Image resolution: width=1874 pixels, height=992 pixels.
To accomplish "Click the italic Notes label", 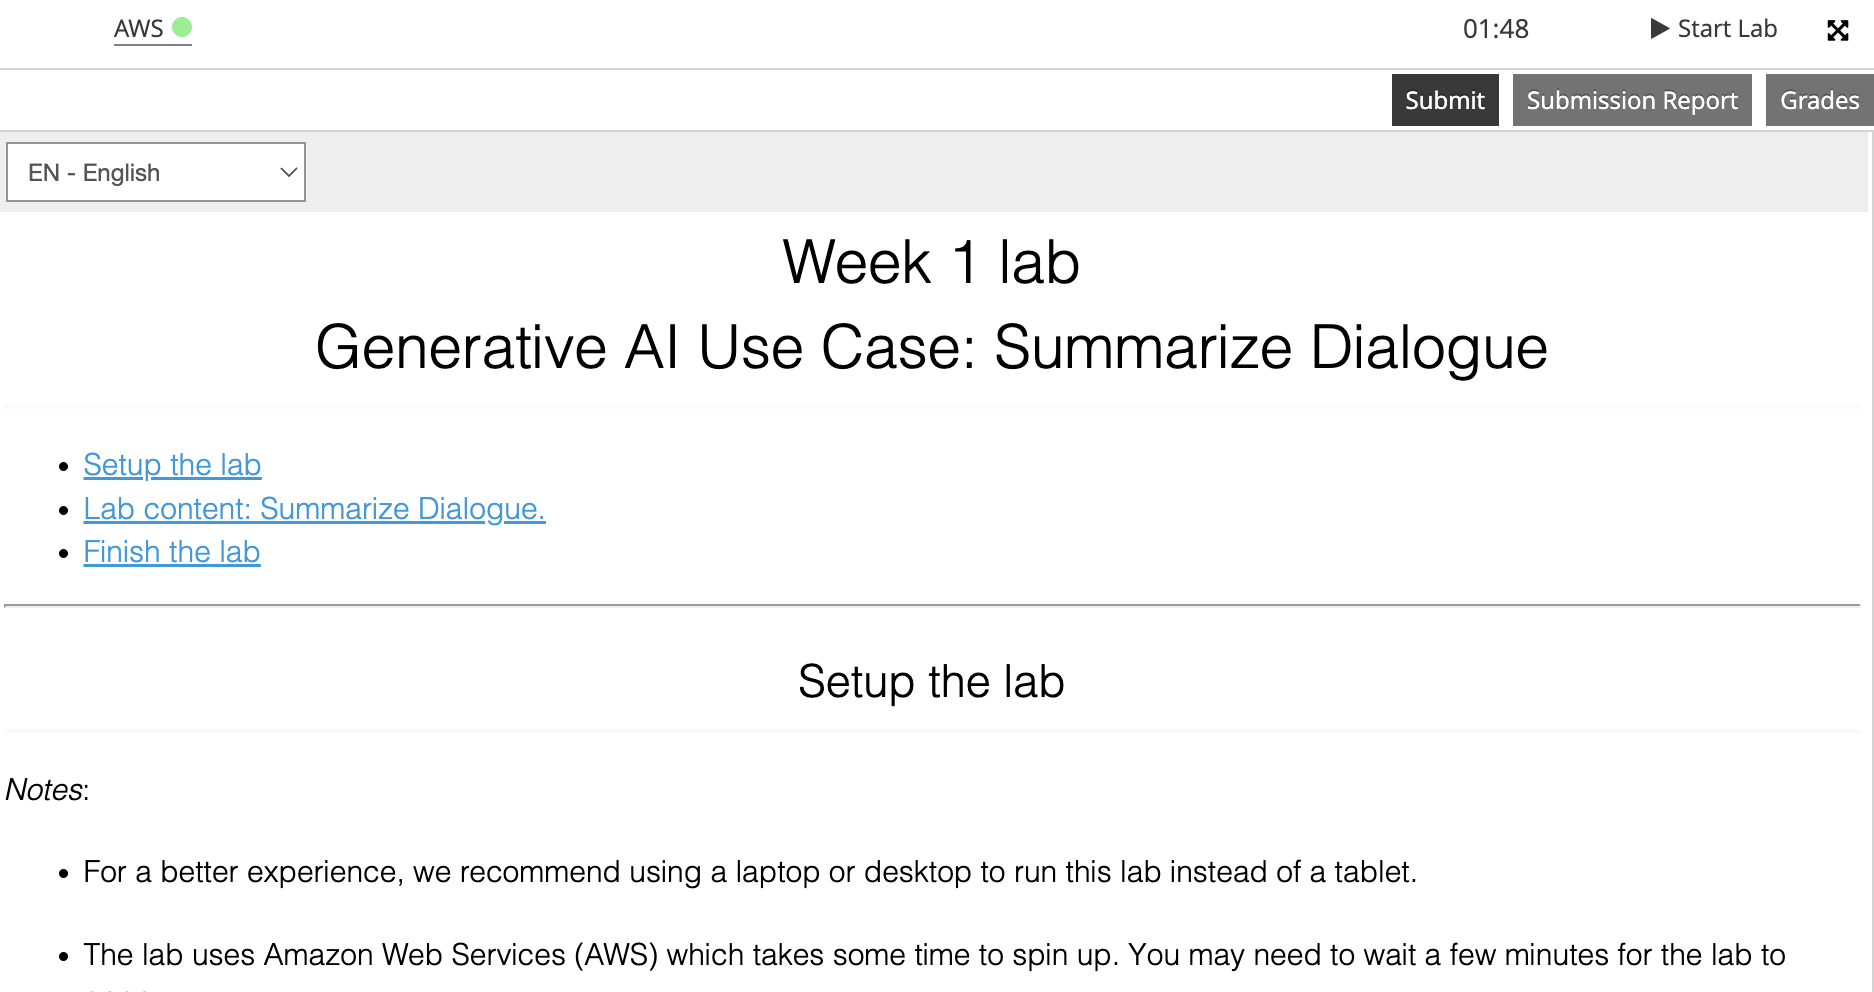I will [46, 790].
